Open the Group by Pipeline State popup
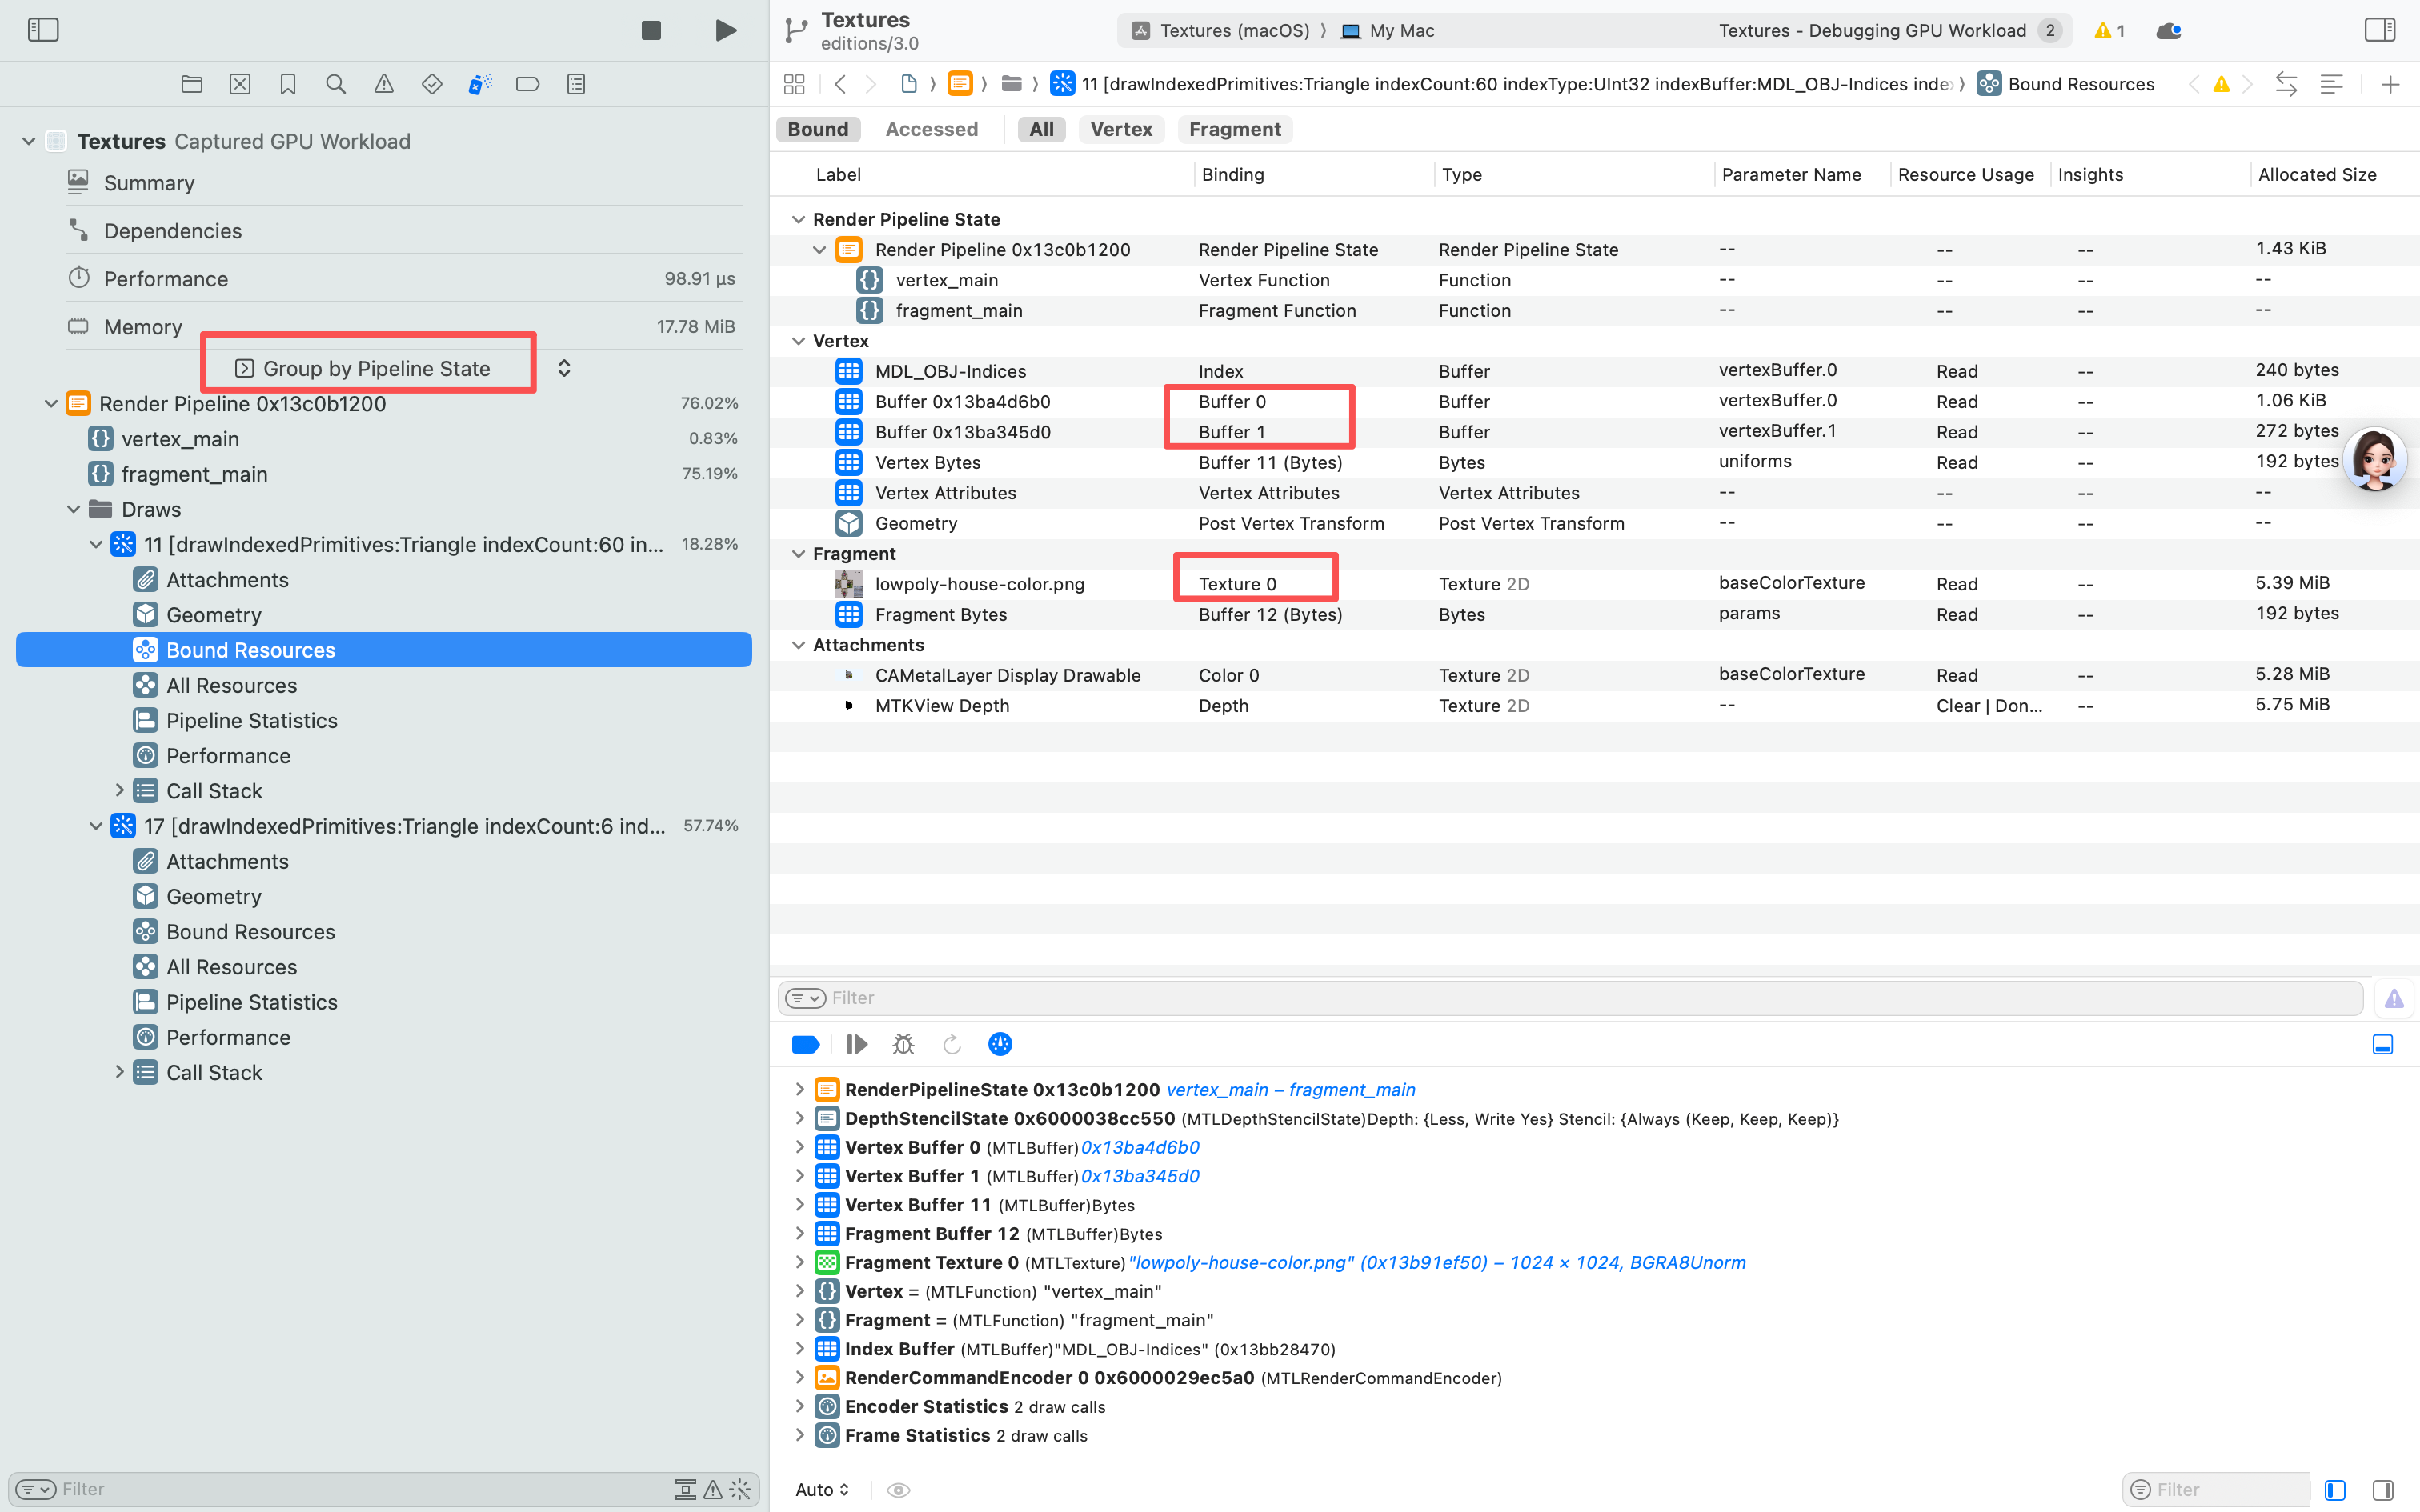 [403, 368]
